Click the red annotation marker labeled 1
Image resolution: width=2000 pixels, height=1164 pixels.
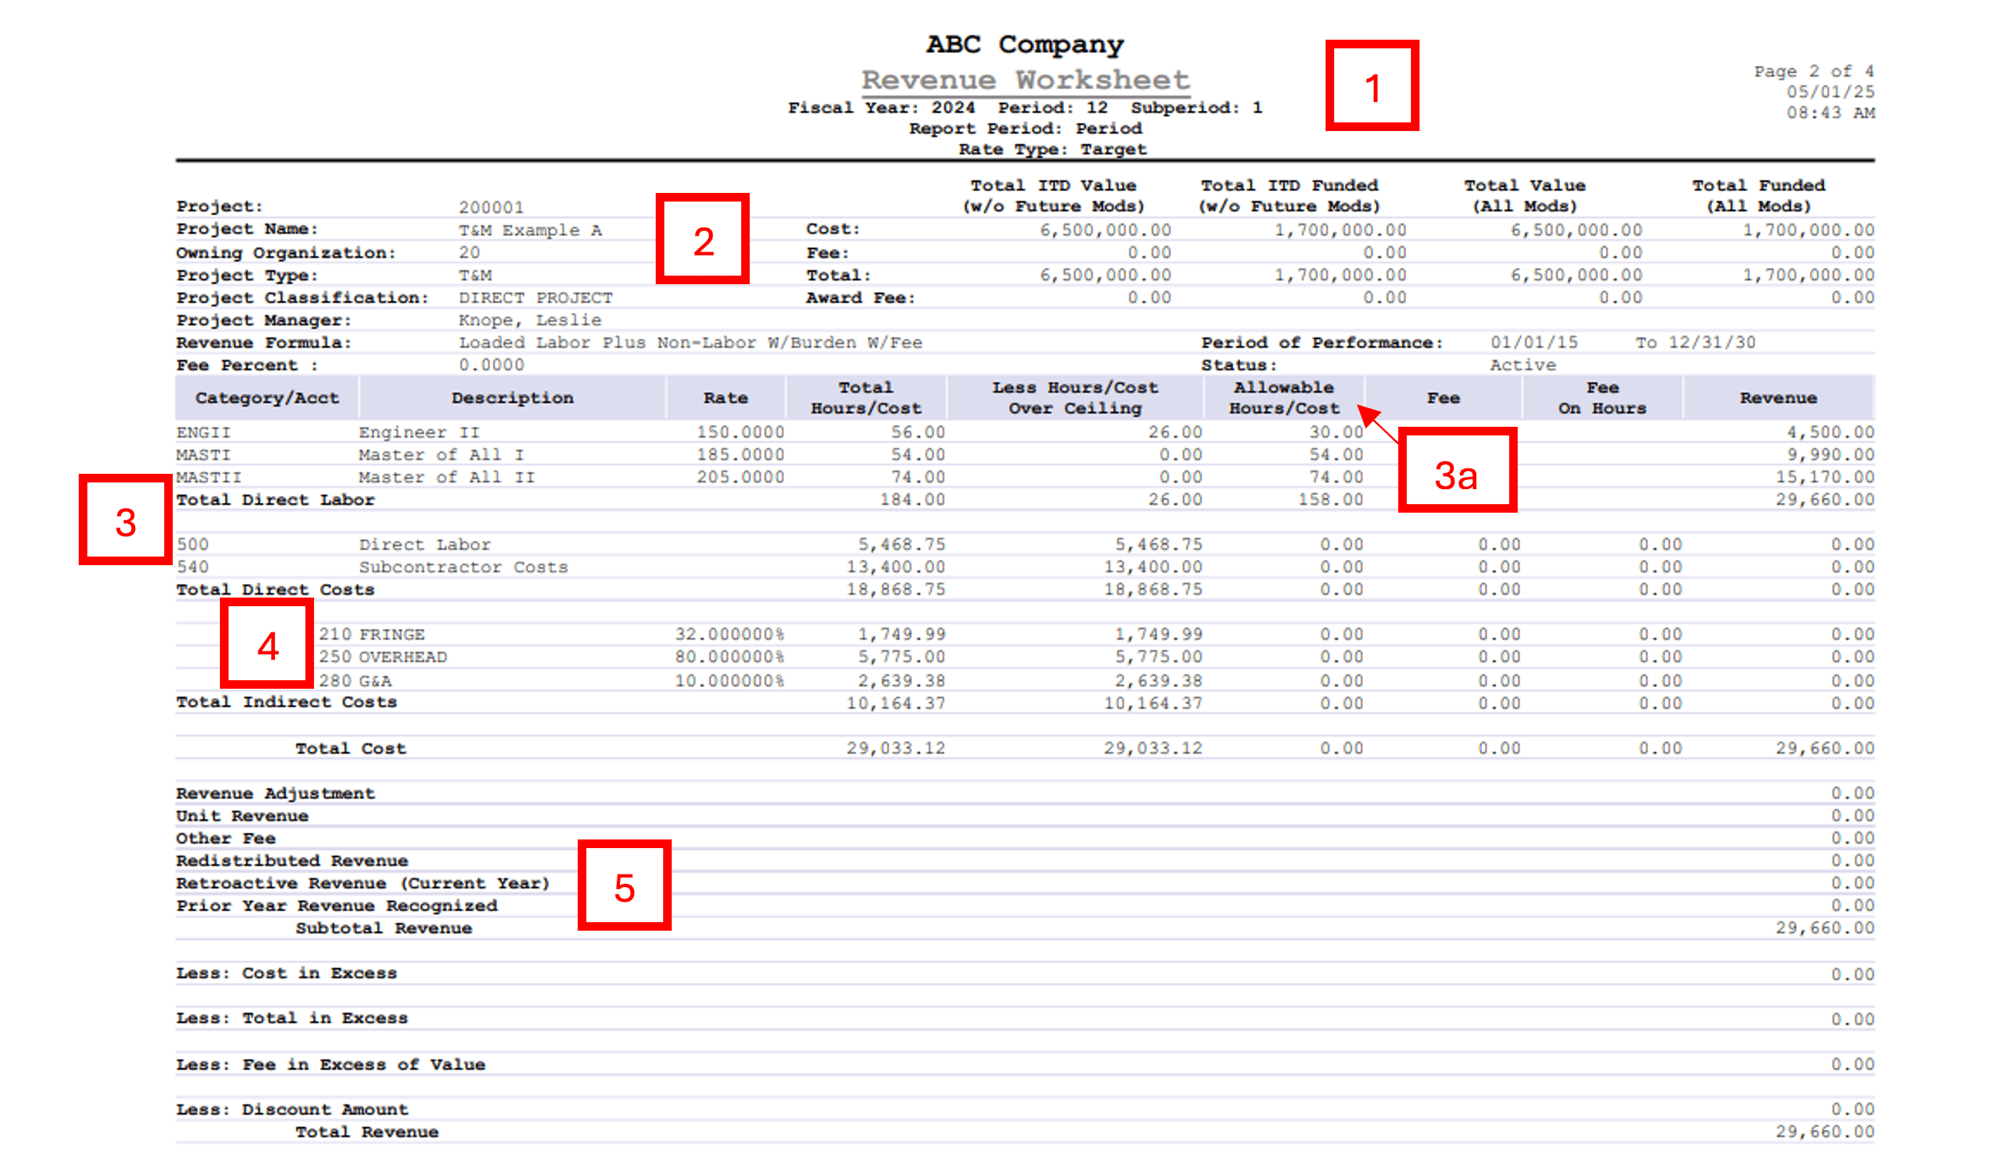click(1372, 86)
